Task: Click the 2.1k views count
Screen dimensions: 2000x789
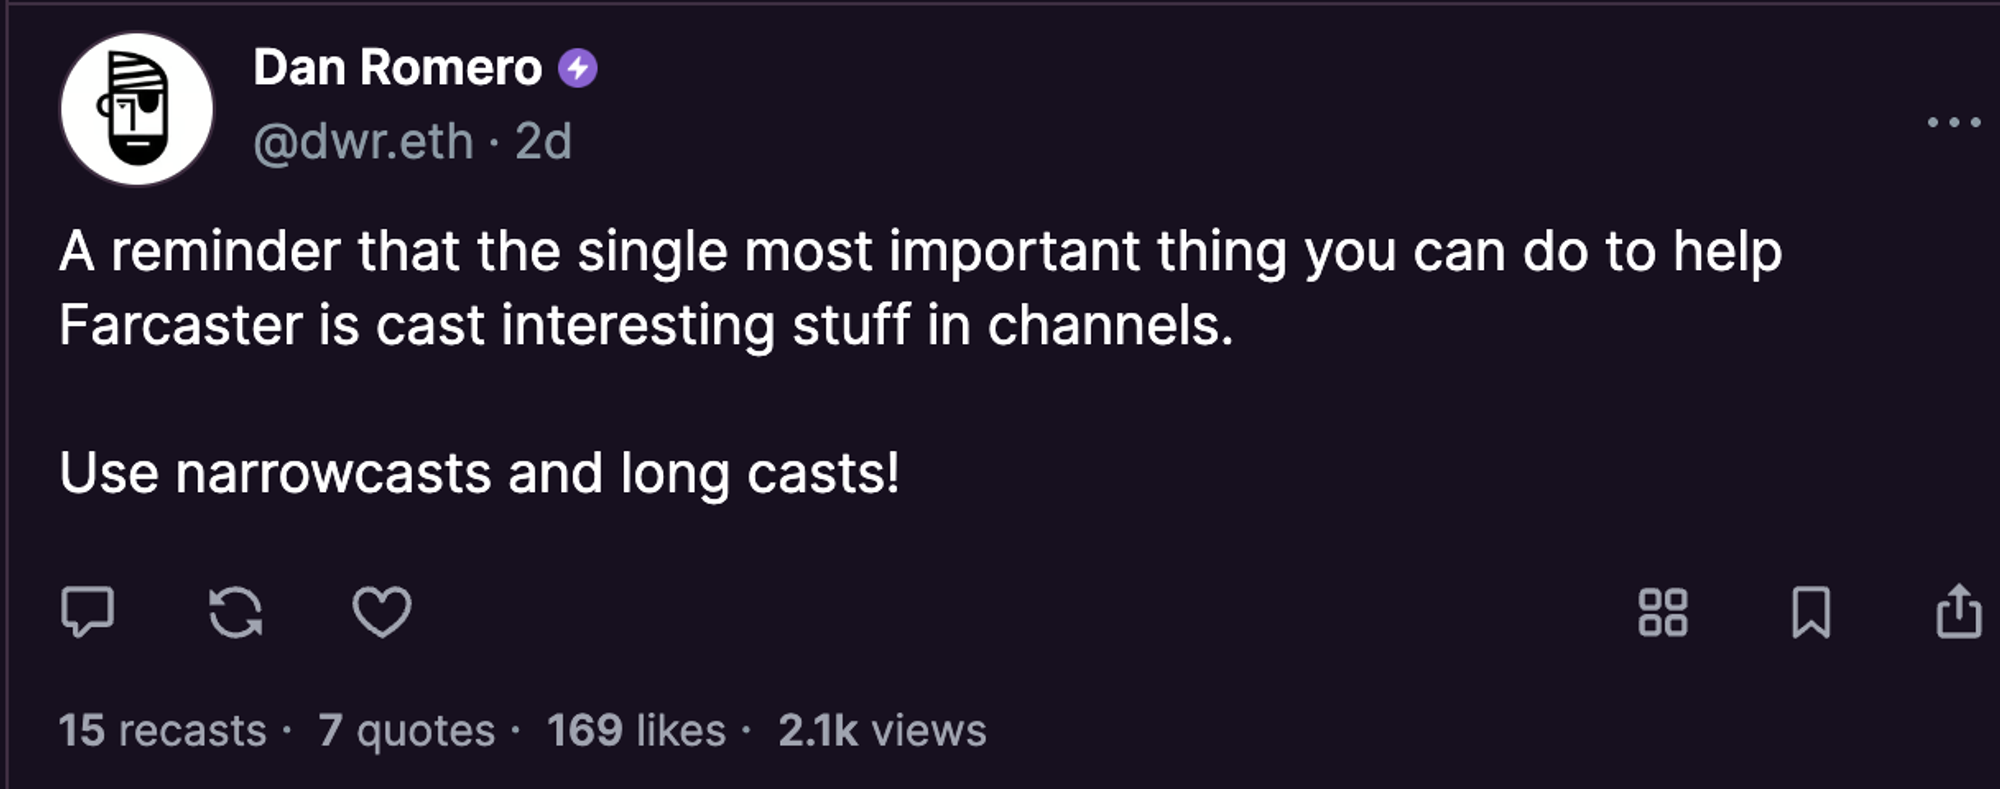Action: [x=882, y=730]
